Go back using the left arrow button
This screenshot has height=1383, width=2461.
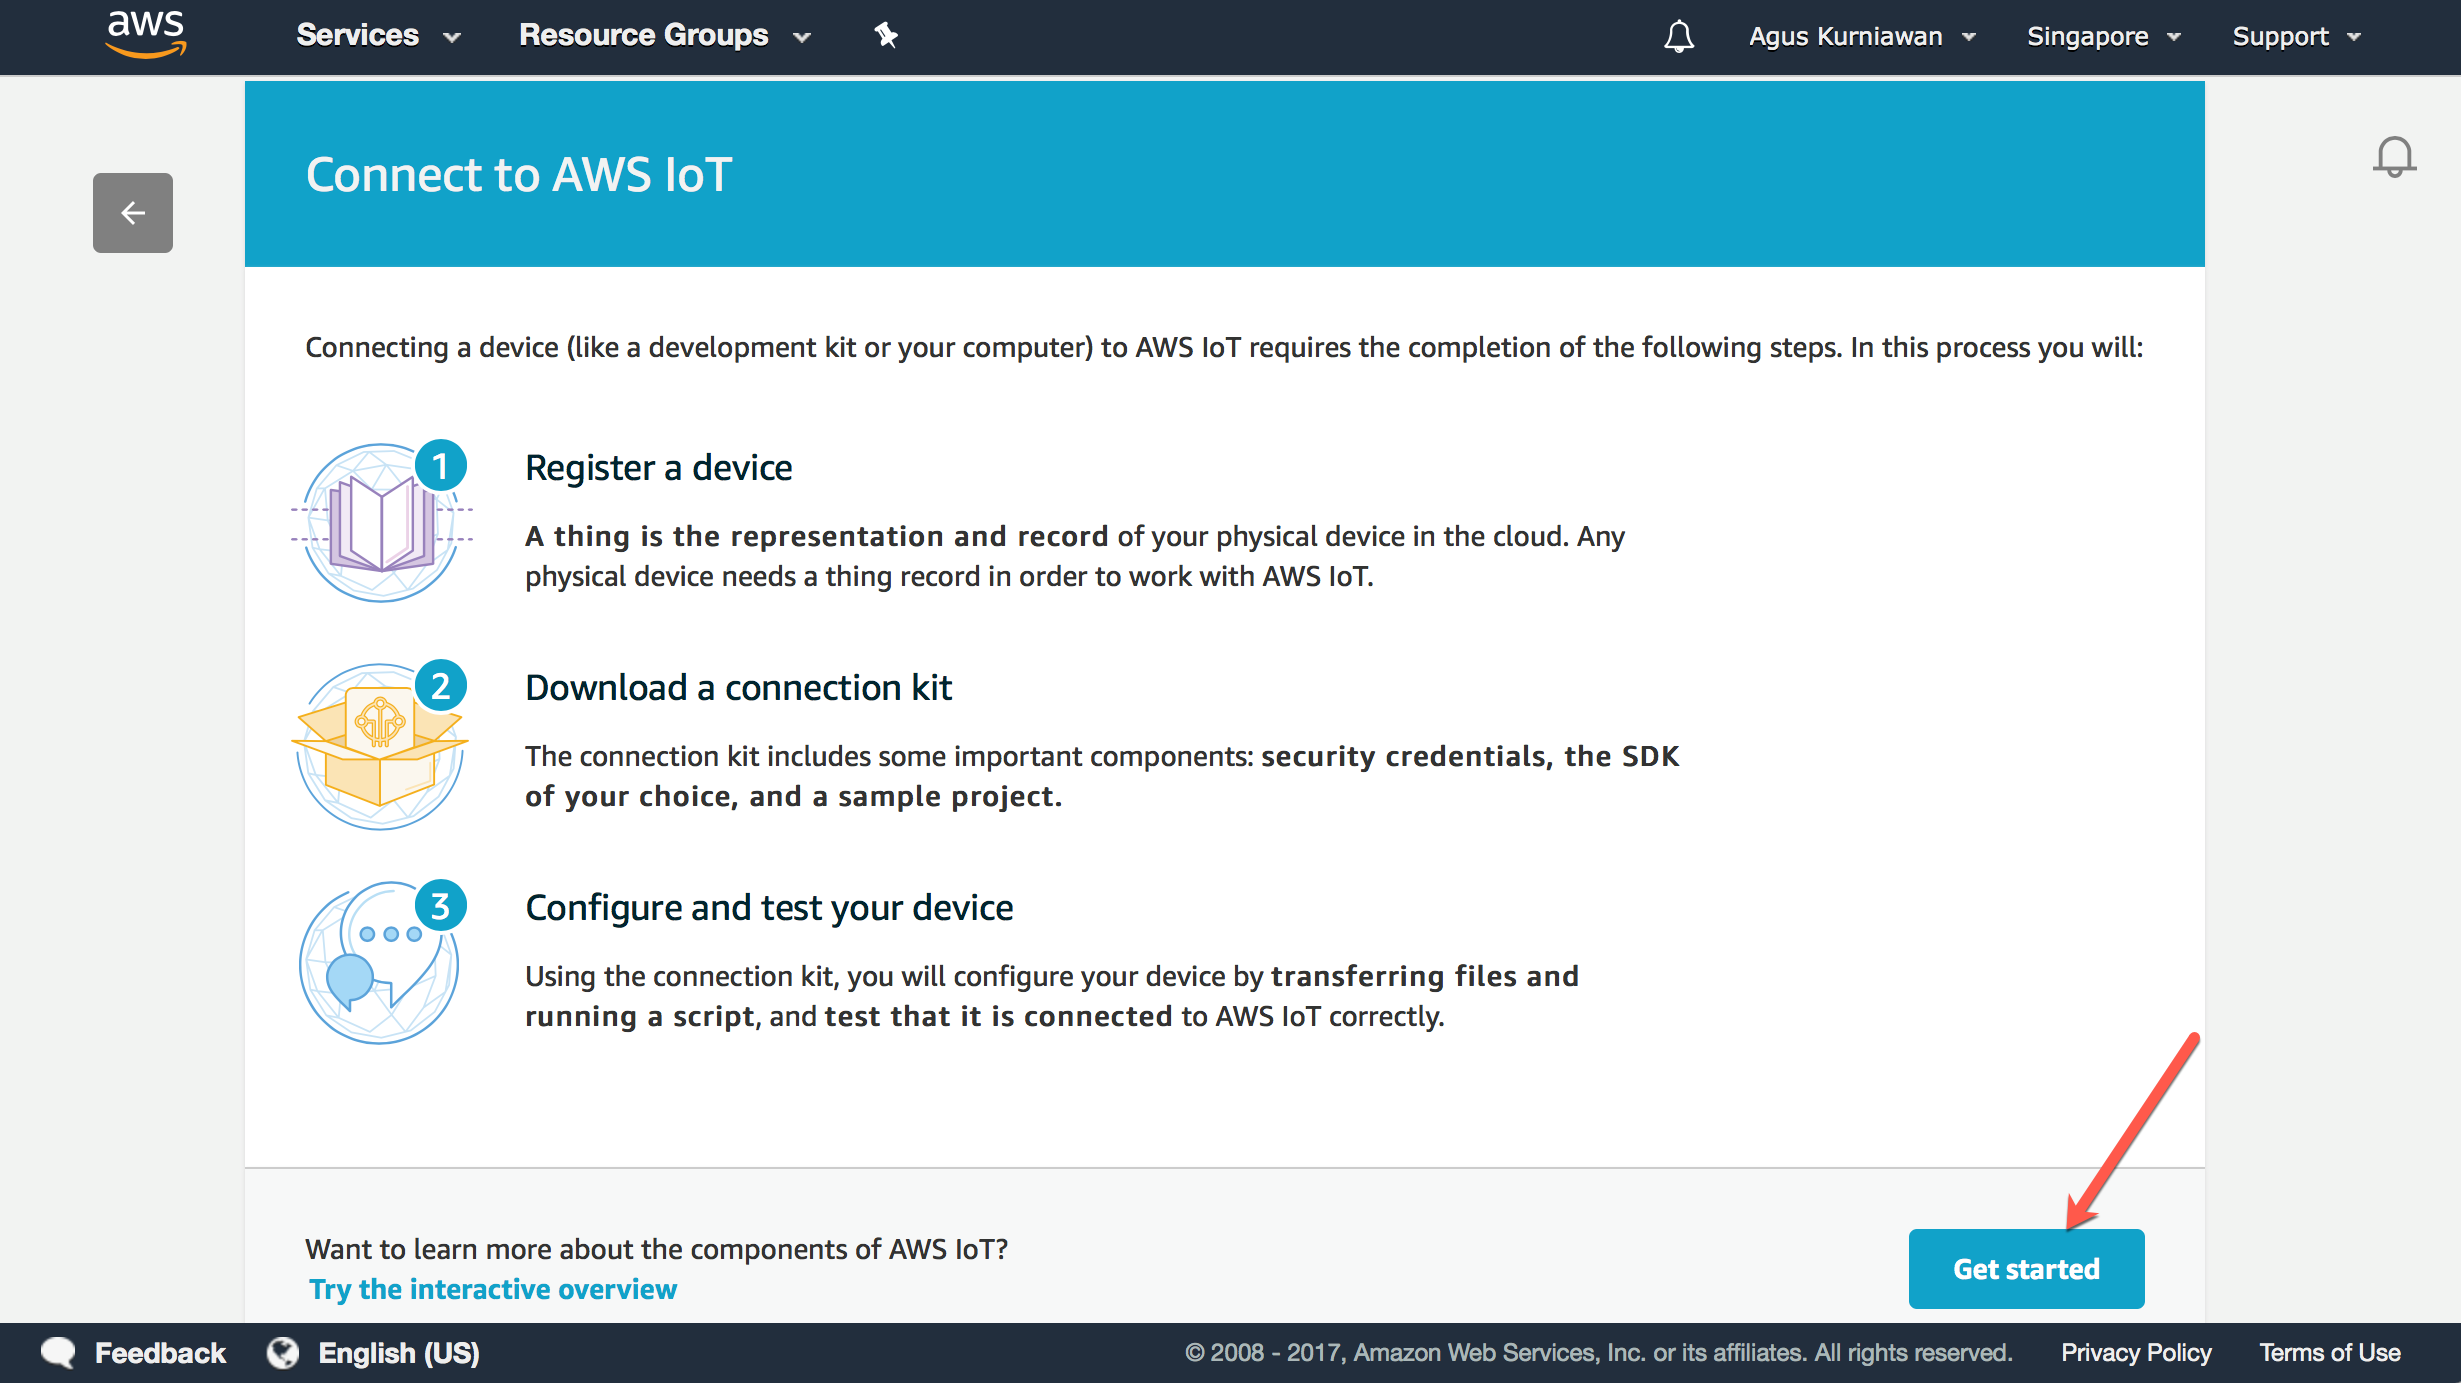click(133, 213)
